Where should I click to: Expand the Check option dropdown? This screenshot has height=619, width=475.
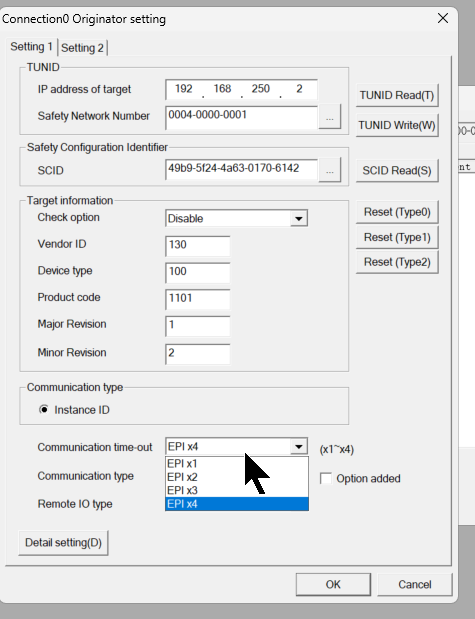tap(299, 218)
